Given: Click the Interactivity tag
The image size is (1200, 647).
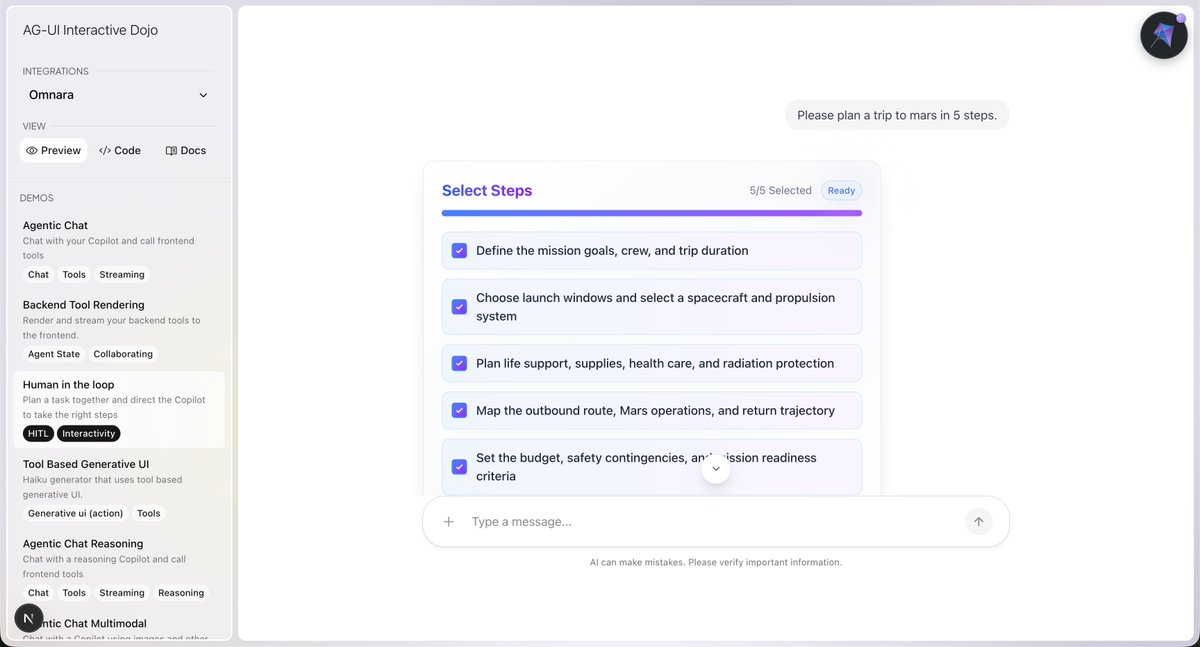Looking at the screenshot, I should (x=89, y=434).
